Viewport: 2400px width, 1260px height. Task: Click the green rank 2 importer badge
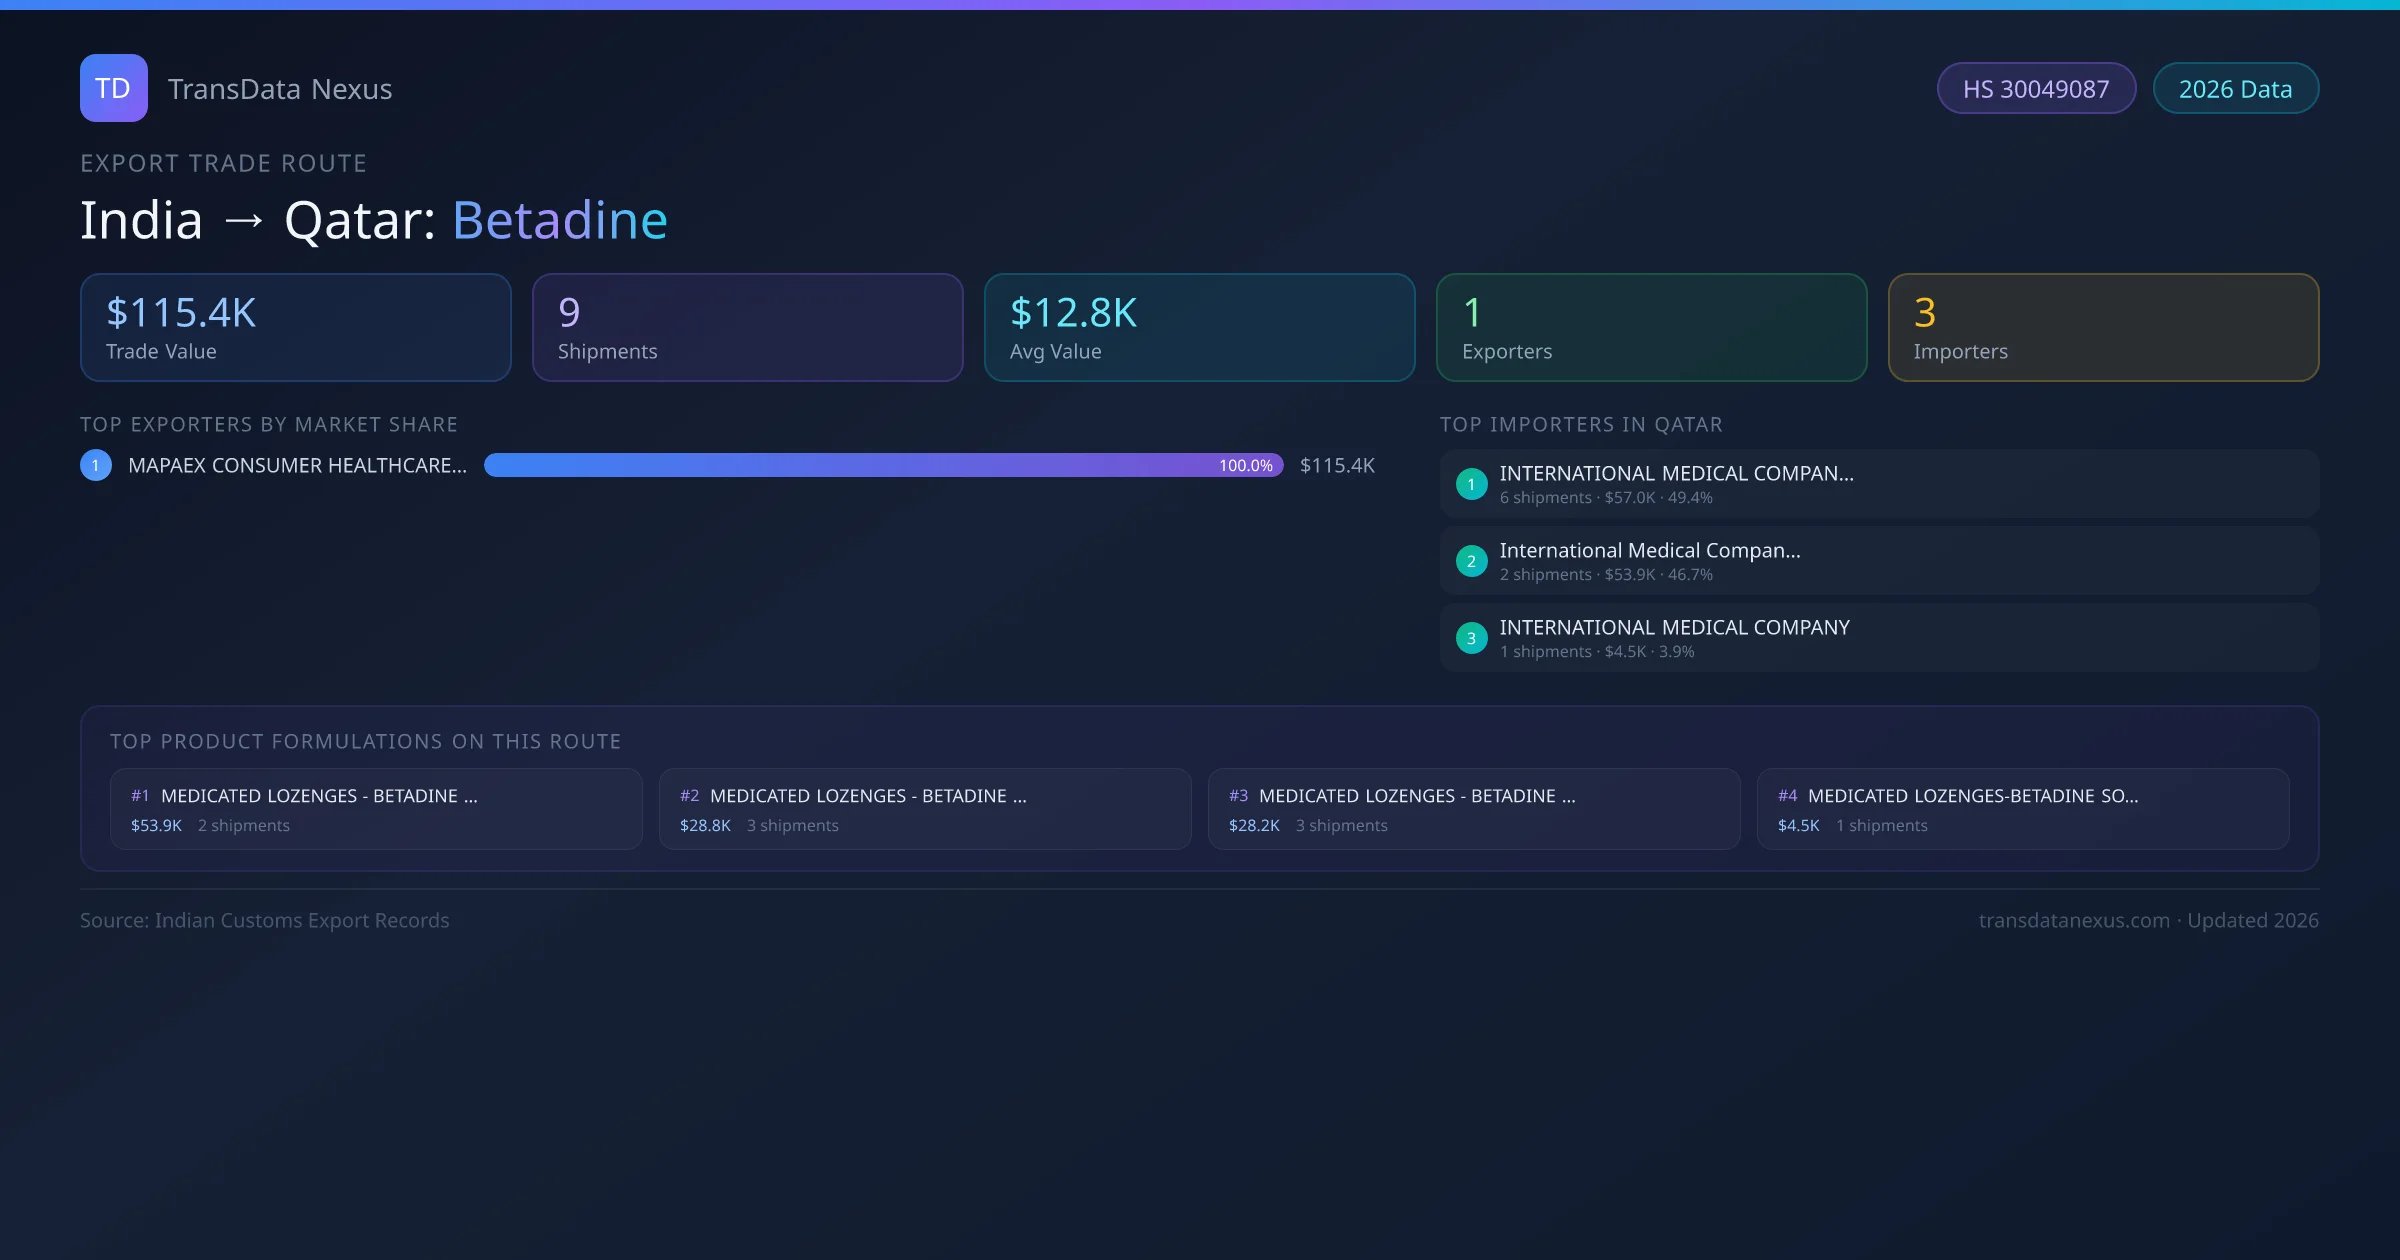click(x=1471, y=561)
